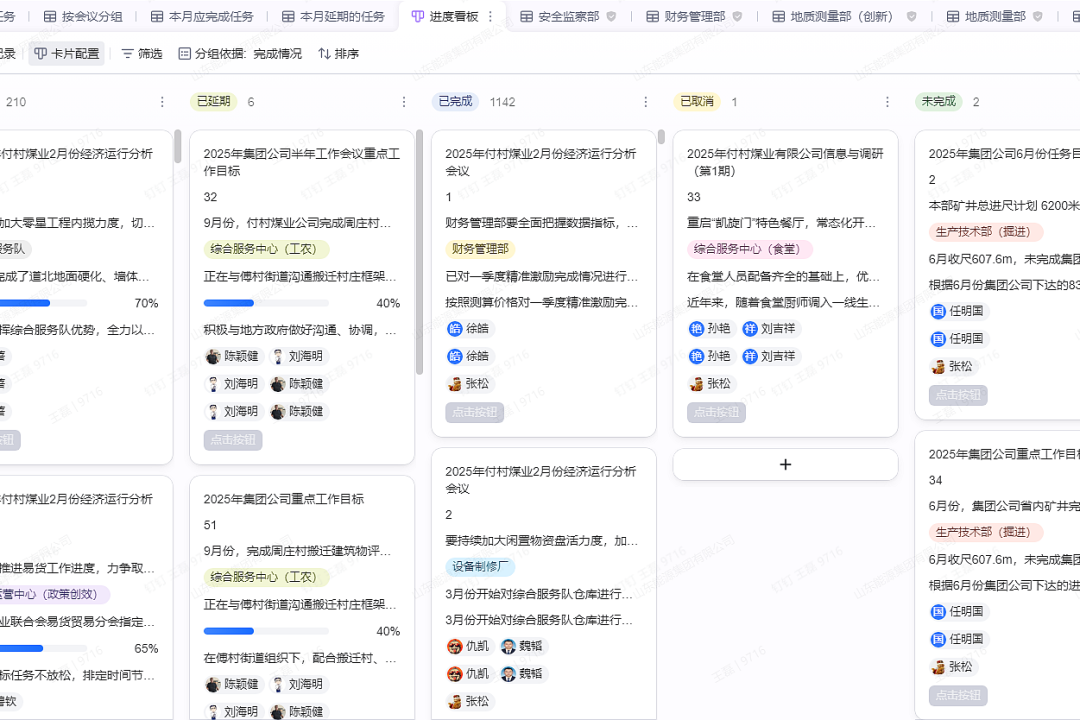Click the 未完成 column's more options icon
This screenshot has width=1080, height=720.
1076,101
